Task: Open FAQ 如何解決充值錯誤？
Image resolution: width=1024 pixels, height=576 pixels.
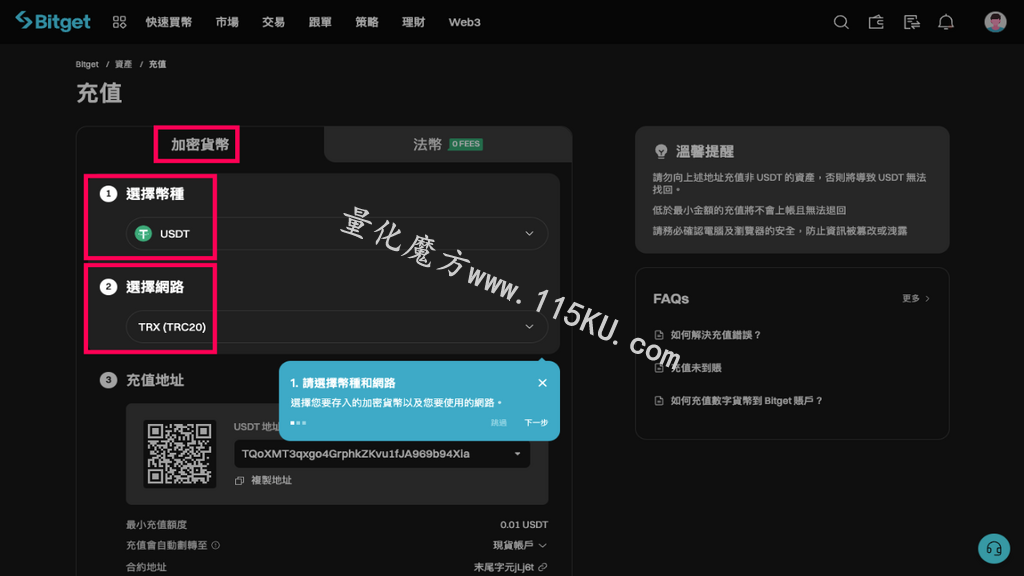Action: (x=716, y=335)
